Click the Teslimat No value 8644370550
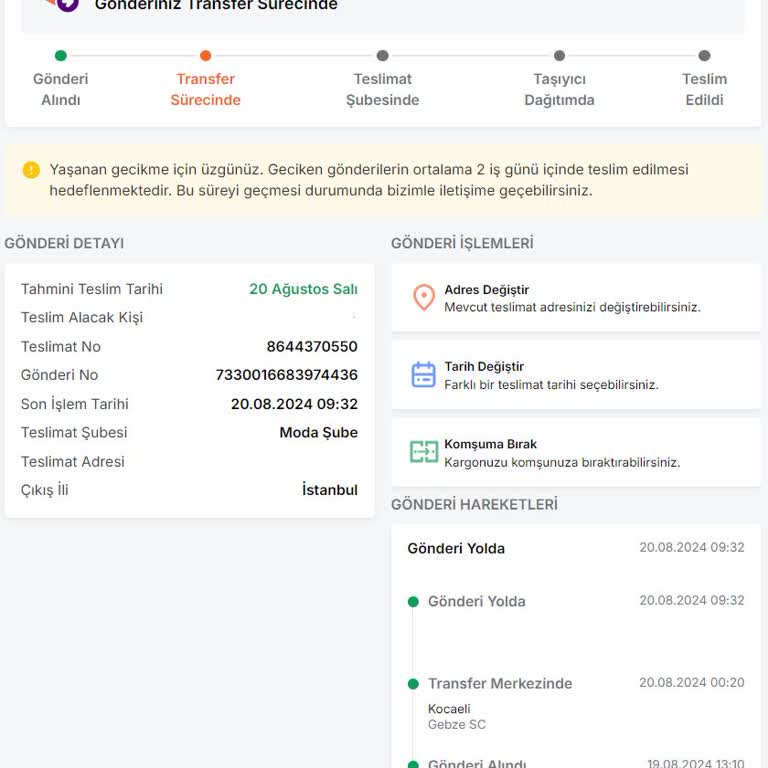Image resolution: width=768 pixels, height=768 pixels. click(x=311, y=347)
